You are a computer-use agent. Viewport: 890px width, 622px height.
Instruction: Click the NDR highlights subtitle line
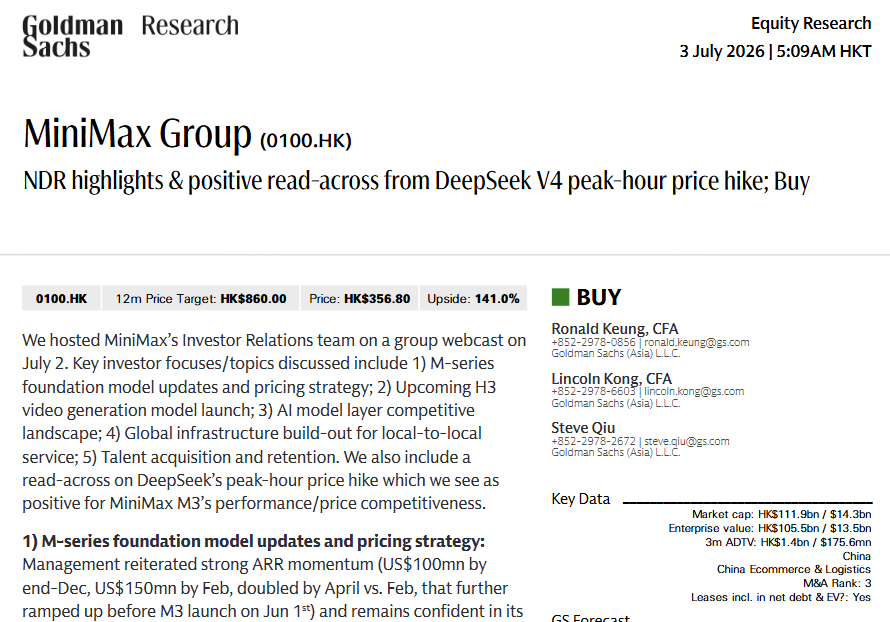click(x=416, y=181)
